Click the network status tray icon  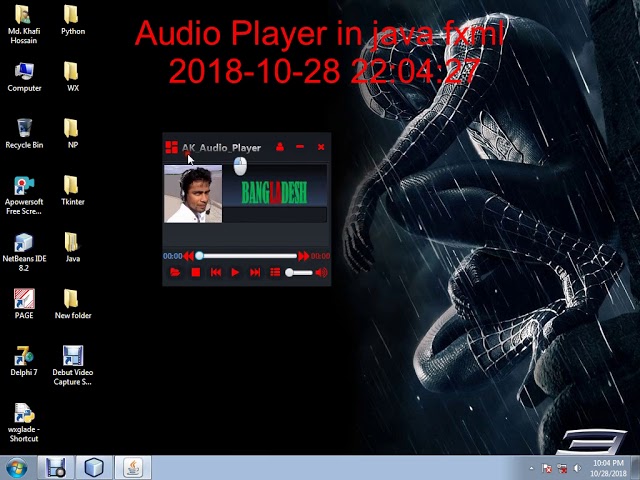562,468
